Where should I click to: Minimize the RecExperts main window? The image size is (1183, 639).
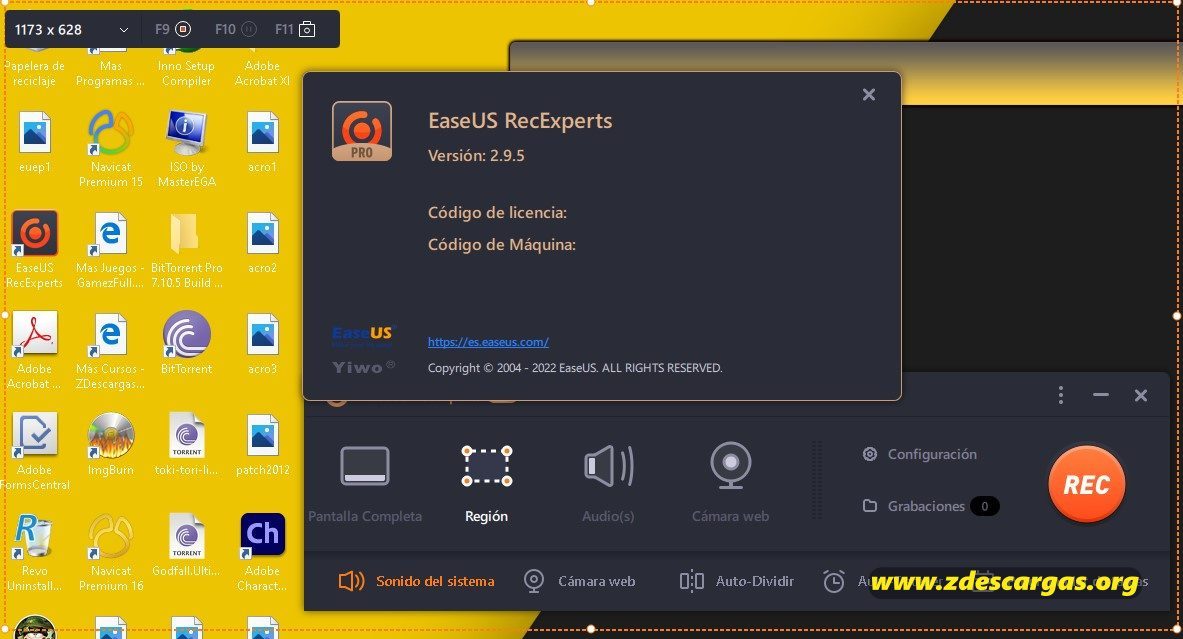coord(1101,395)
